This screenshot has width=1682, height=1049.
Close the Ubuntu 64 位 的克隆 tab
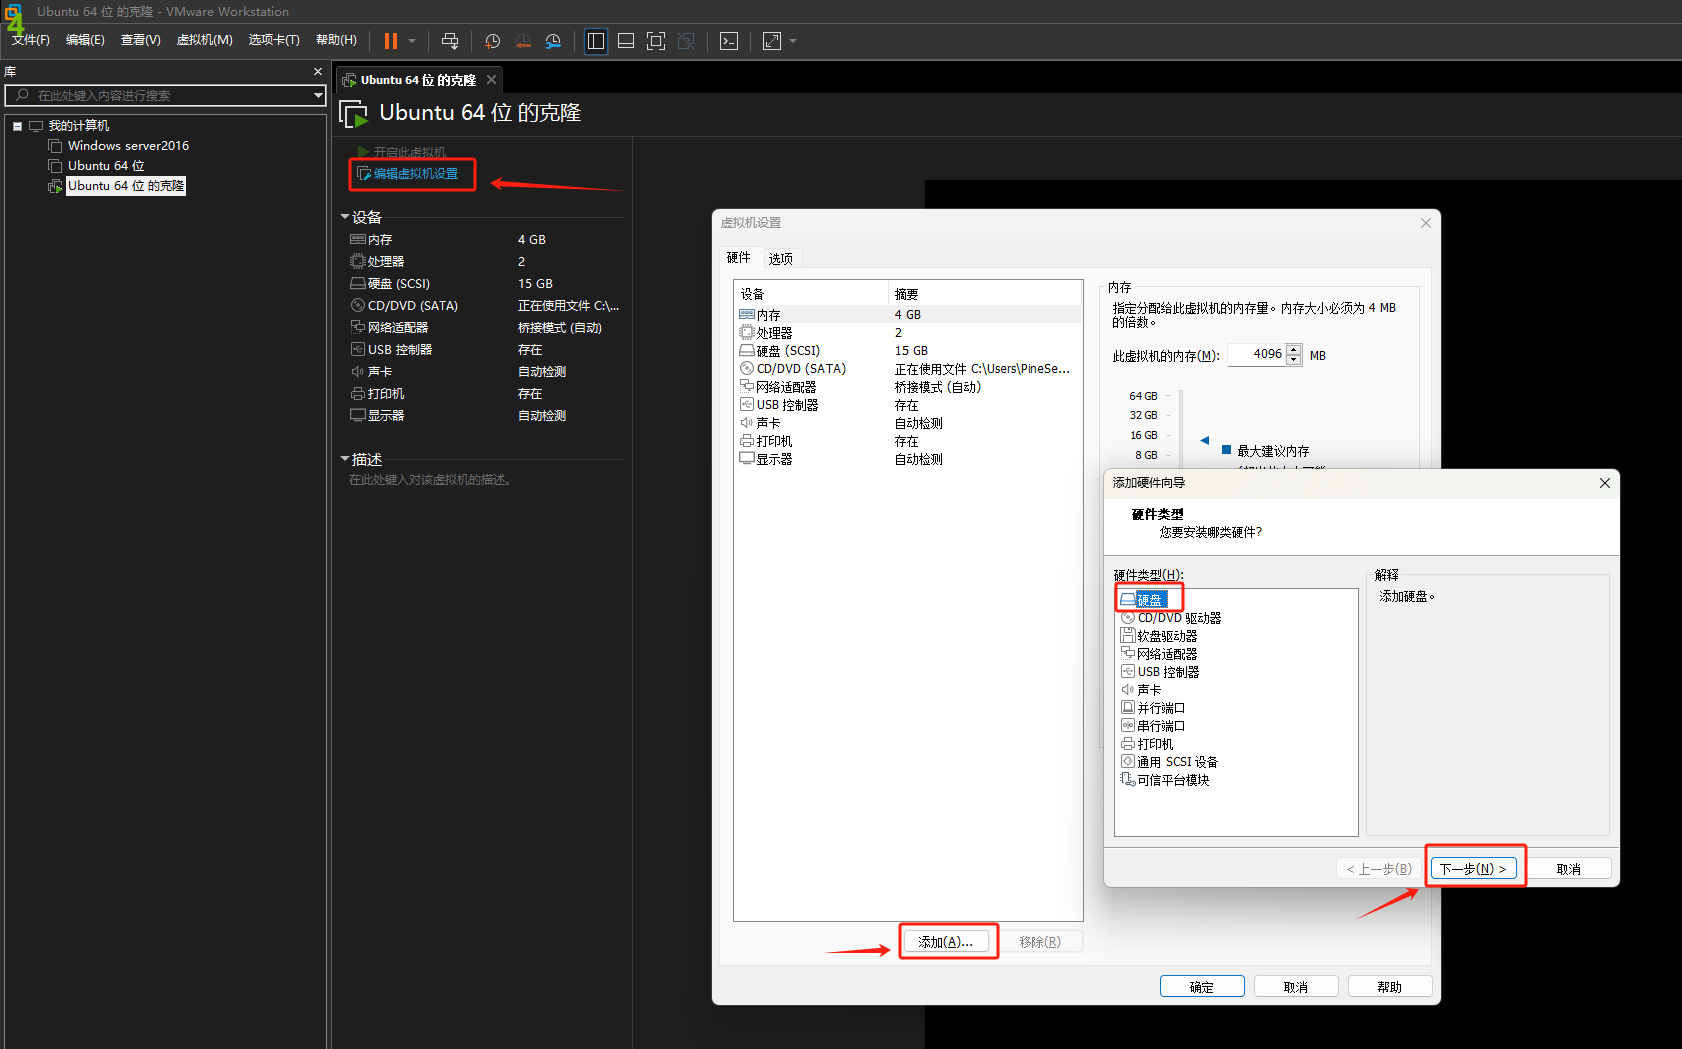pyautogui.click(x=491, y=80)
